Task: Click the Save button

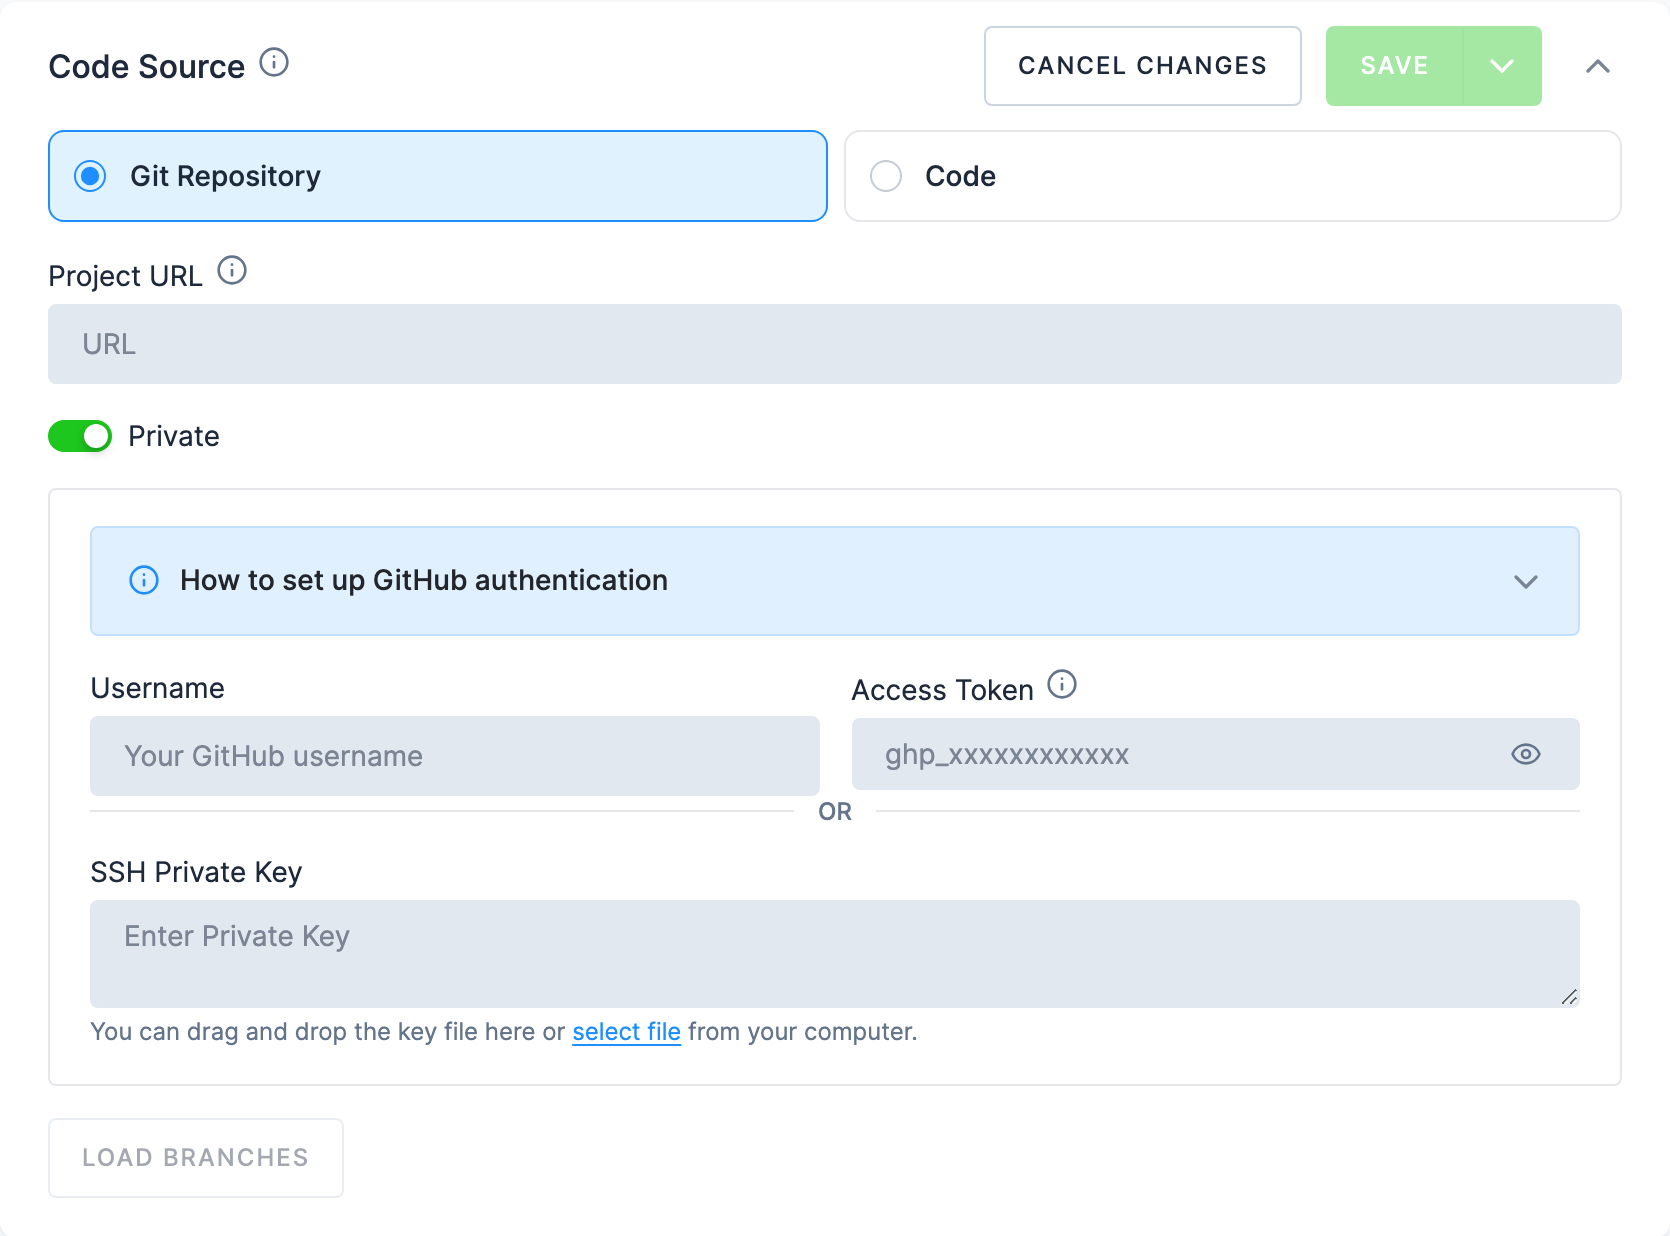Action: click(x=1394, y=66)
